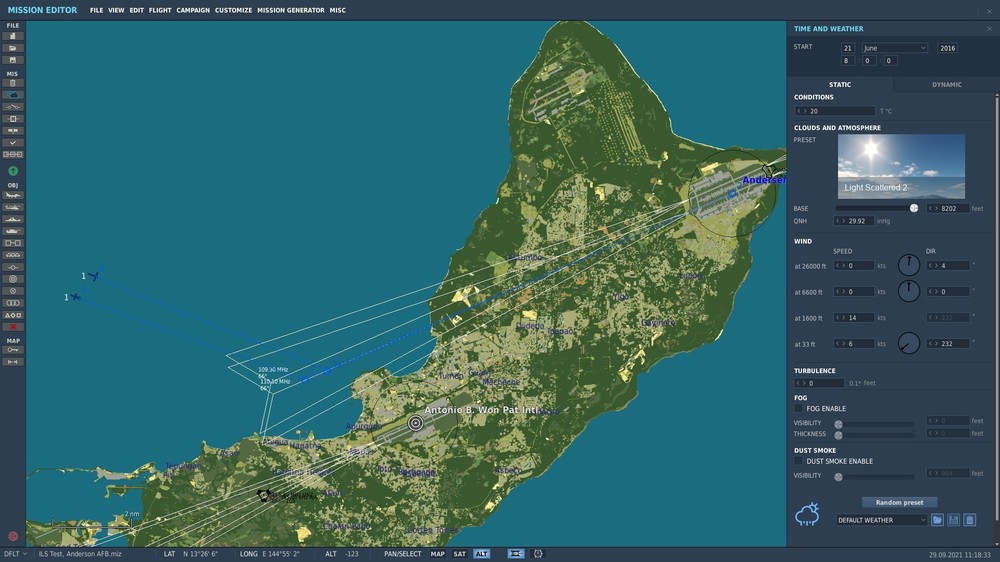
Task: Click the save mission floppy icon
Action: click(13, 60)
